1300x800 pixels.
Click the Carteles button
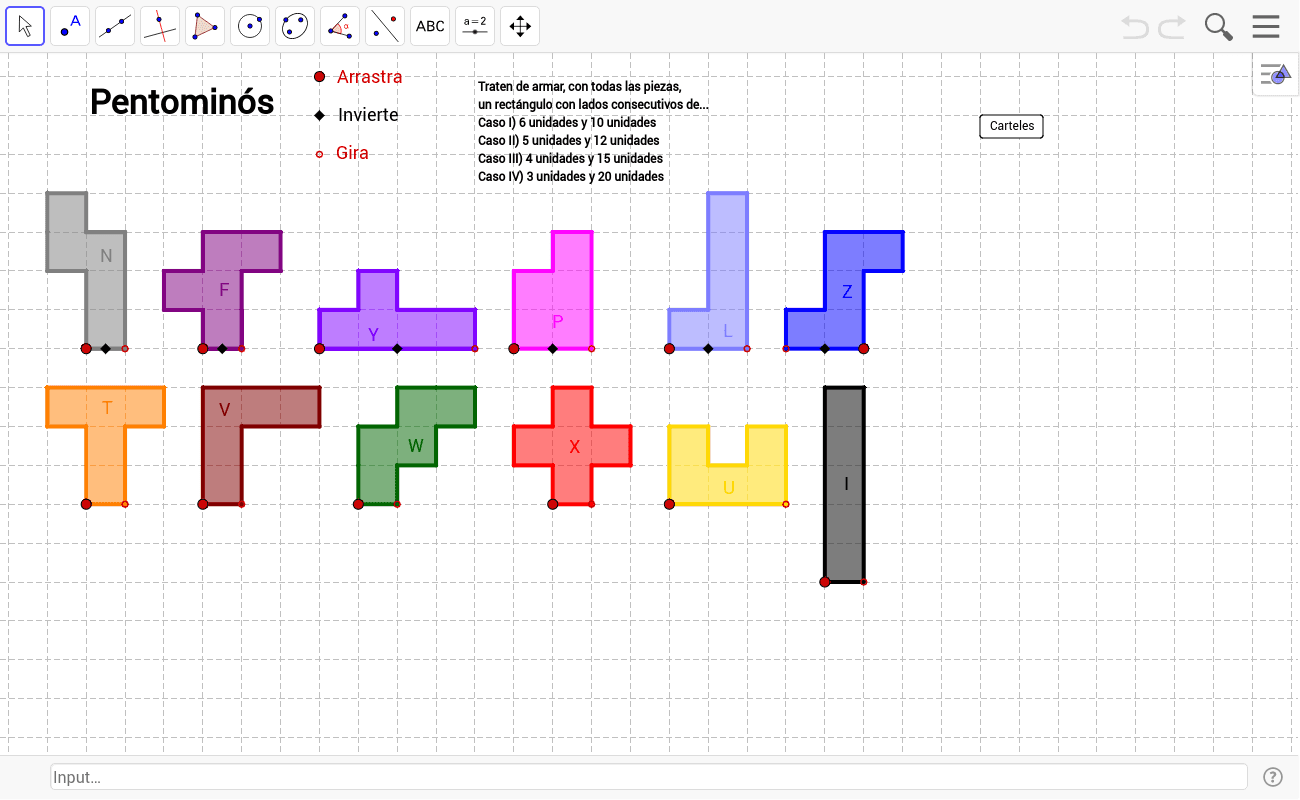tap(1011, 126)
